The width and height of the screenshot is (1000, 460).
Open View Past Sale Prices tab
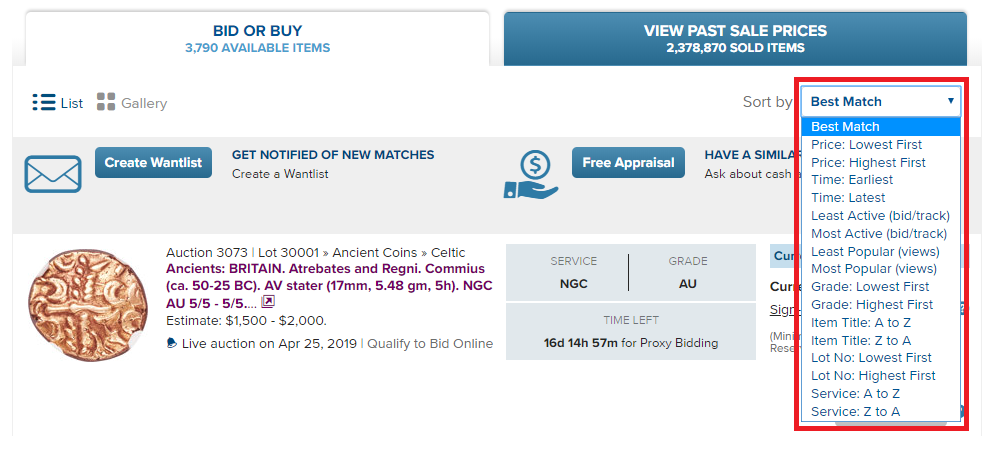point(735,38)
